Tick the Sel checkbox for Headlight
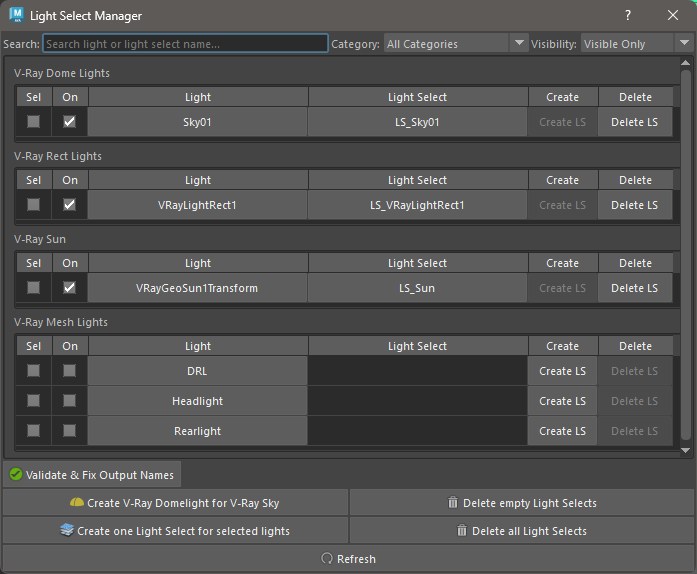The width and height of the screenshot is (697, 574). tap(33, 401)
